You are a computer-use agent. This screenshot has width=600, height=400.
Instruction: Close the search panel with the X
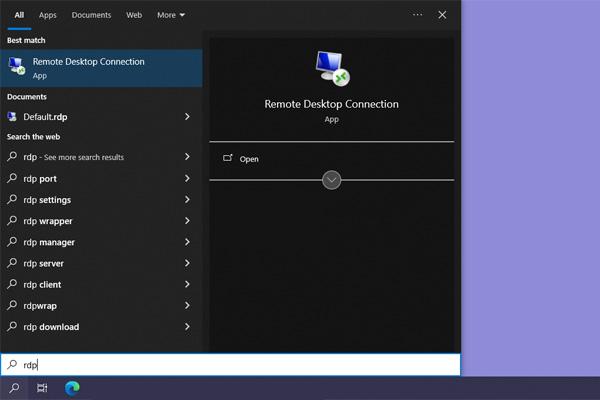click(442, 15)
